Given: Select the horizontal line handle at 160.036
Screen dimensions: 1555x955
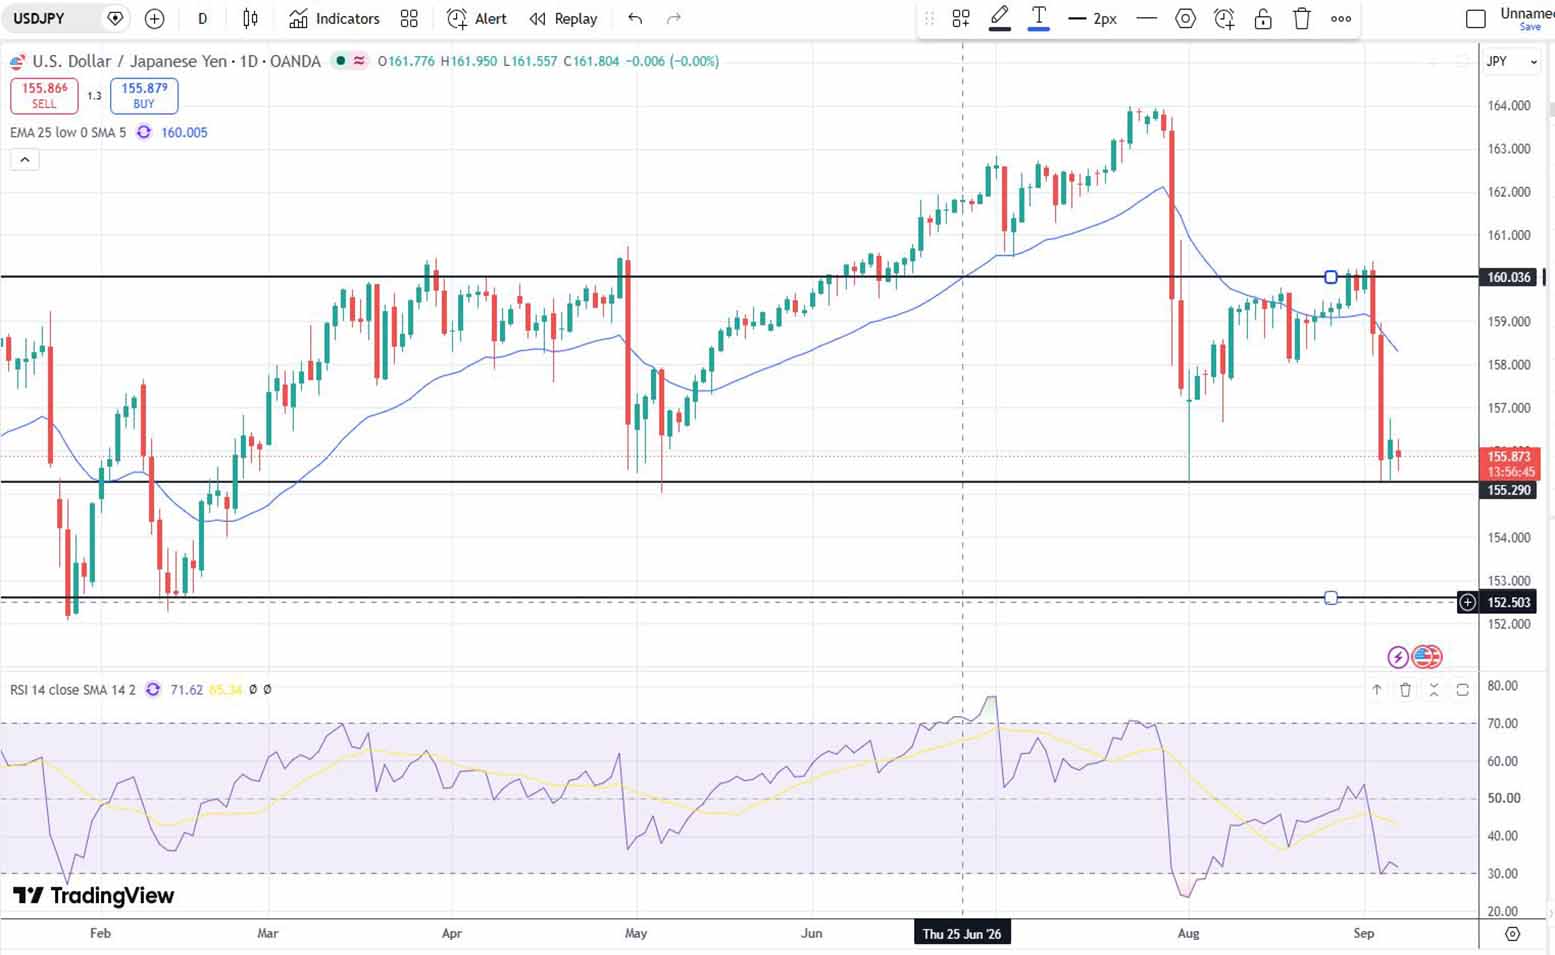Looking at the screenshot, I should 1331,277.
